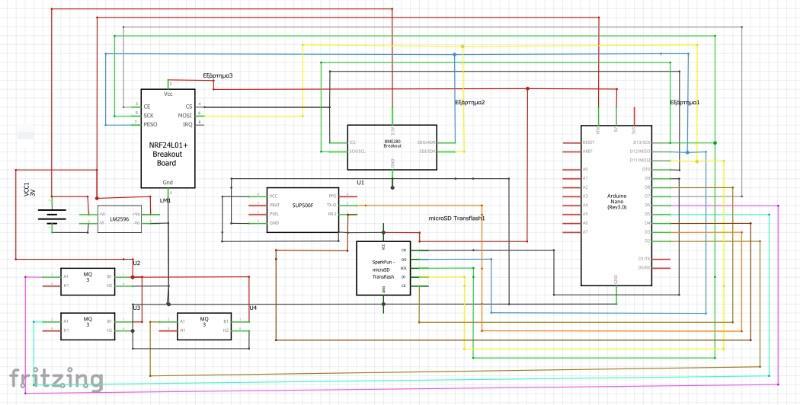800x405 pixels.
Task: Click the 'microSD Transflash1' label
Action: click(456, 218)
